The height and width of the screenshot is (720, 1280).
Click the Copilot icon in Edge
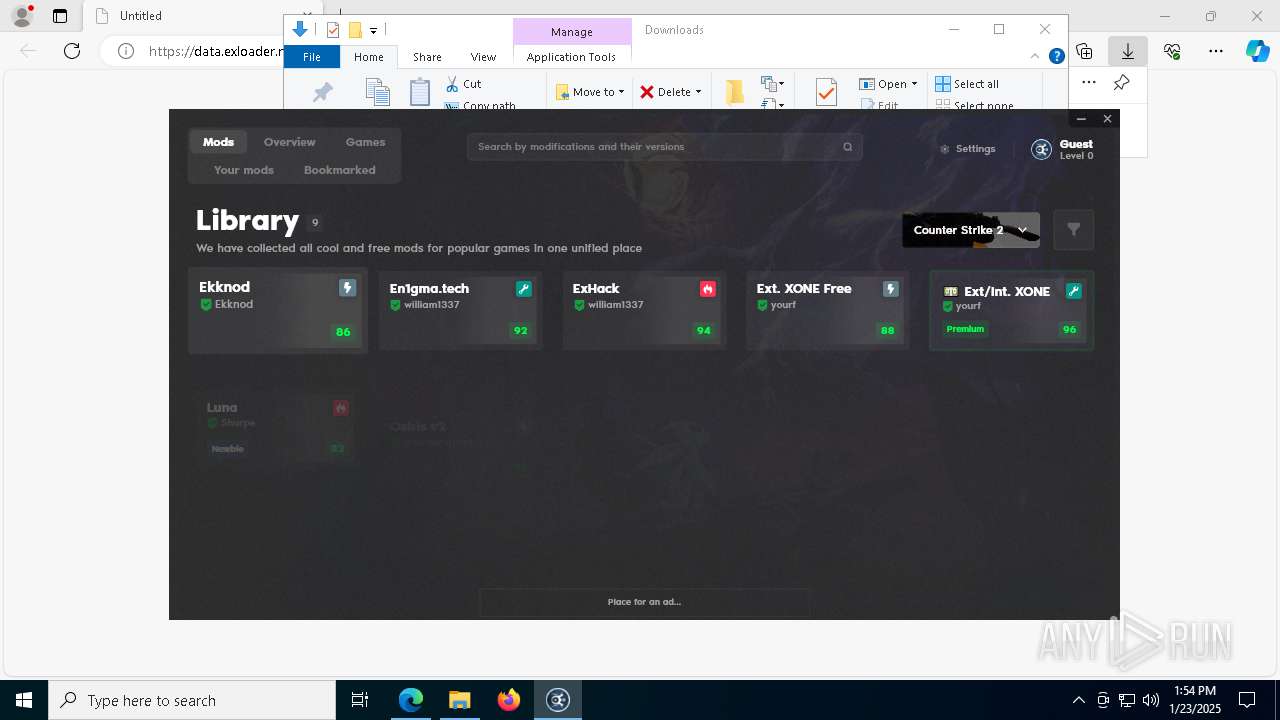pos(1257,51)
